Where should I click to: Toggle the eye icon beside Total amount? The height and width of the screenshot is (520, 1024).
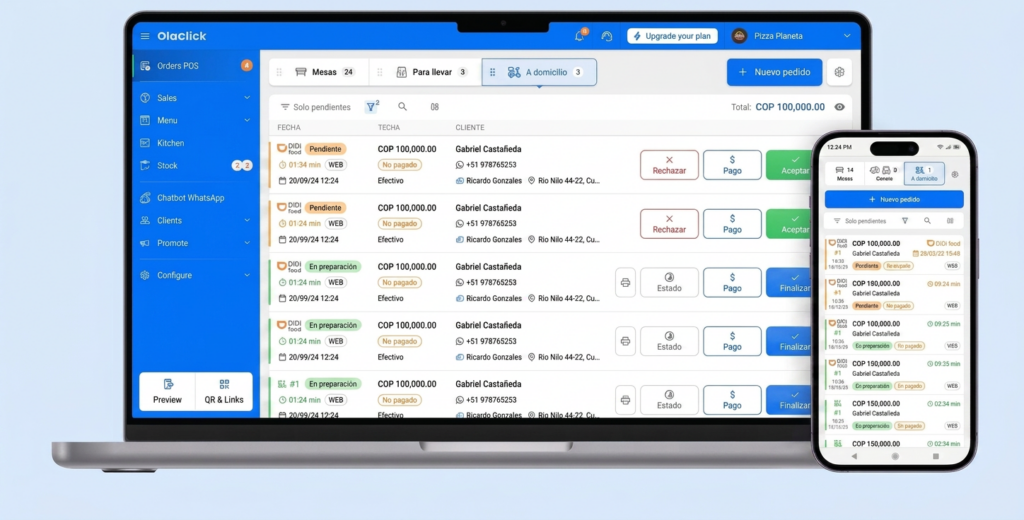click(x=839, y=107)
